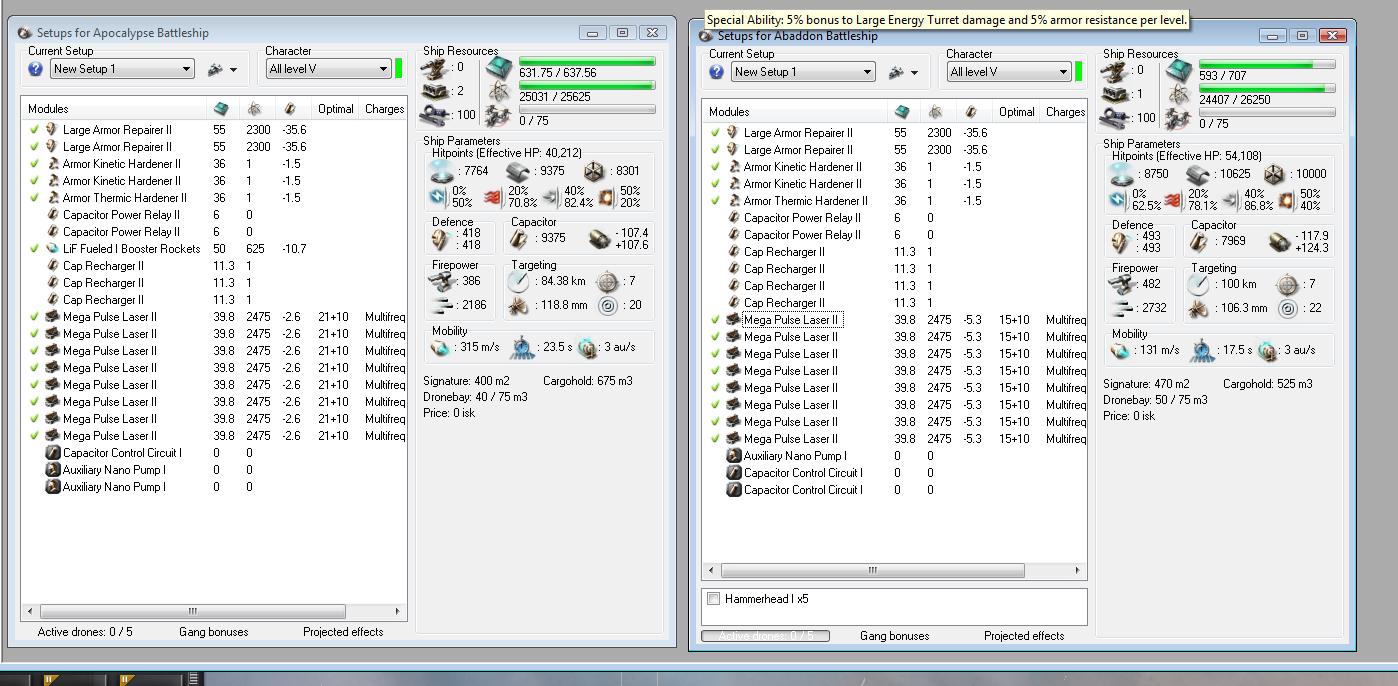This screenshot has width=1398, height=686.
Task: Open the ship icon menu beside Apocalypse setup dropdown
Action: pyautogui.click(x=222, y=69)
